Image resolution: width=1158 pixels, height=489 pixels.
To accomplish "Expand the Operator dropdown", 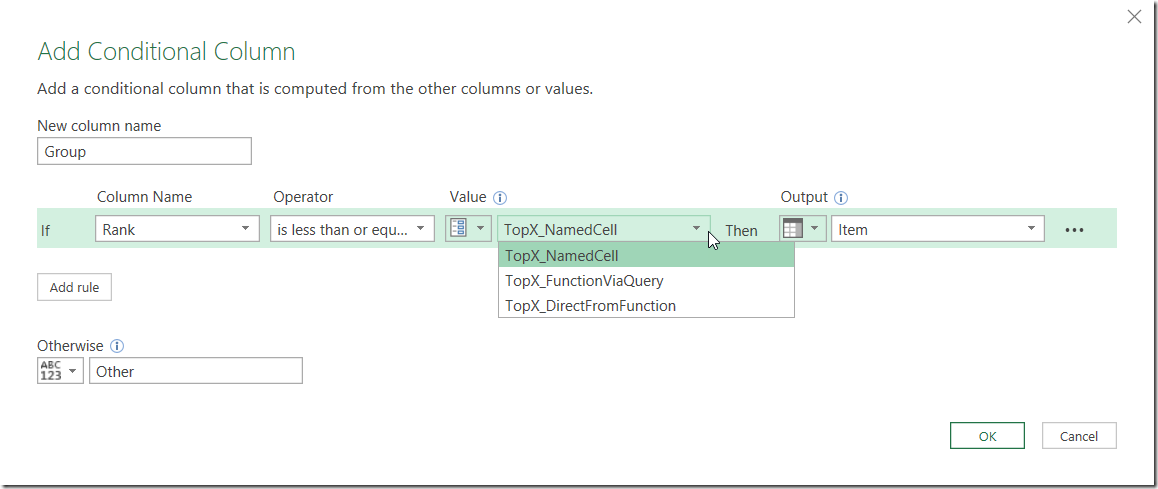I will coord(352,229).
